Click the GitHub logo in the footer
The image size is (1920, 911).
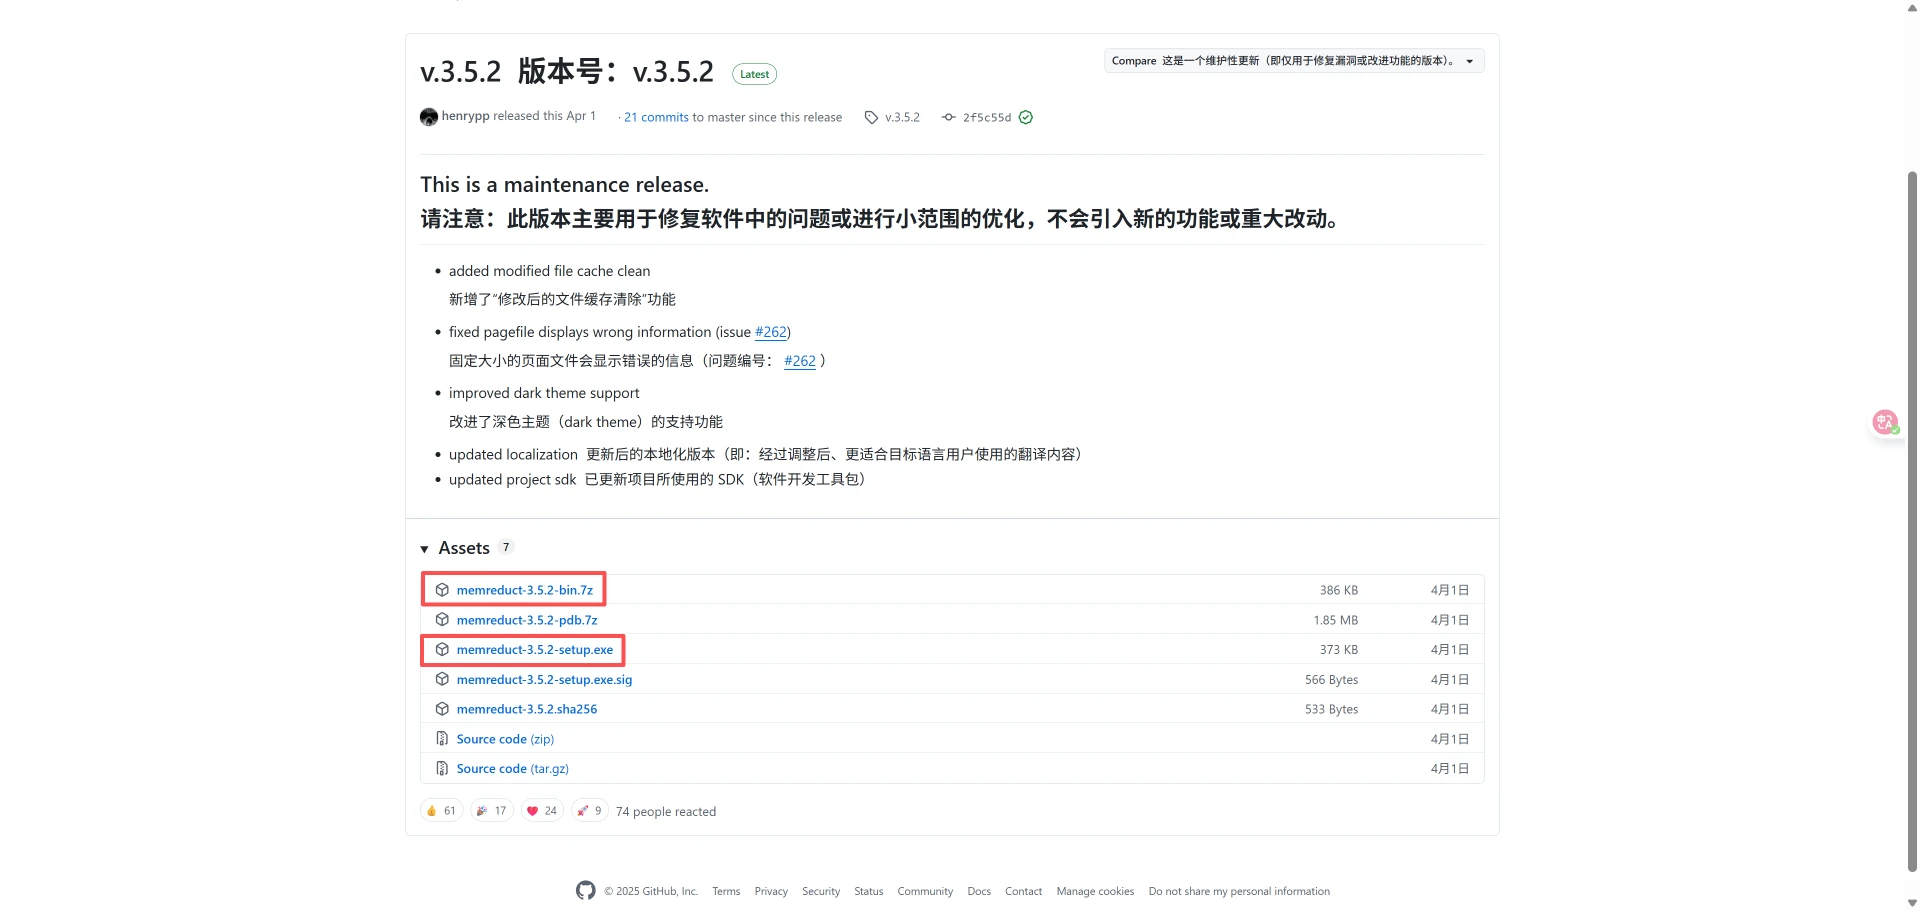pyautogui.click(x=586, y=891)
